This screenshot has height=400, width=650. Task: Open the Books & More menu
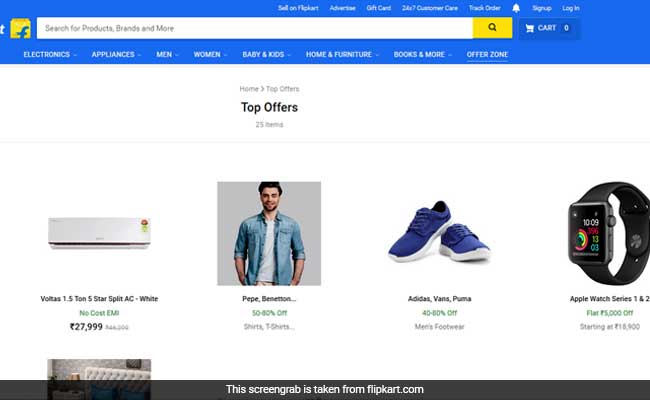(x=422, y=54)
